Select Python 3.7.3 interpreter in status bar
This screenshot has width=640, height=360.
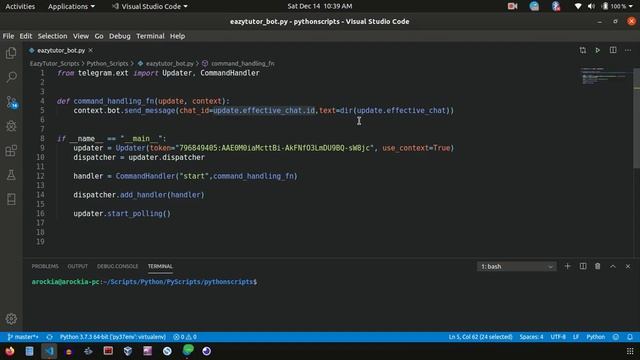[x=113, y=337]
